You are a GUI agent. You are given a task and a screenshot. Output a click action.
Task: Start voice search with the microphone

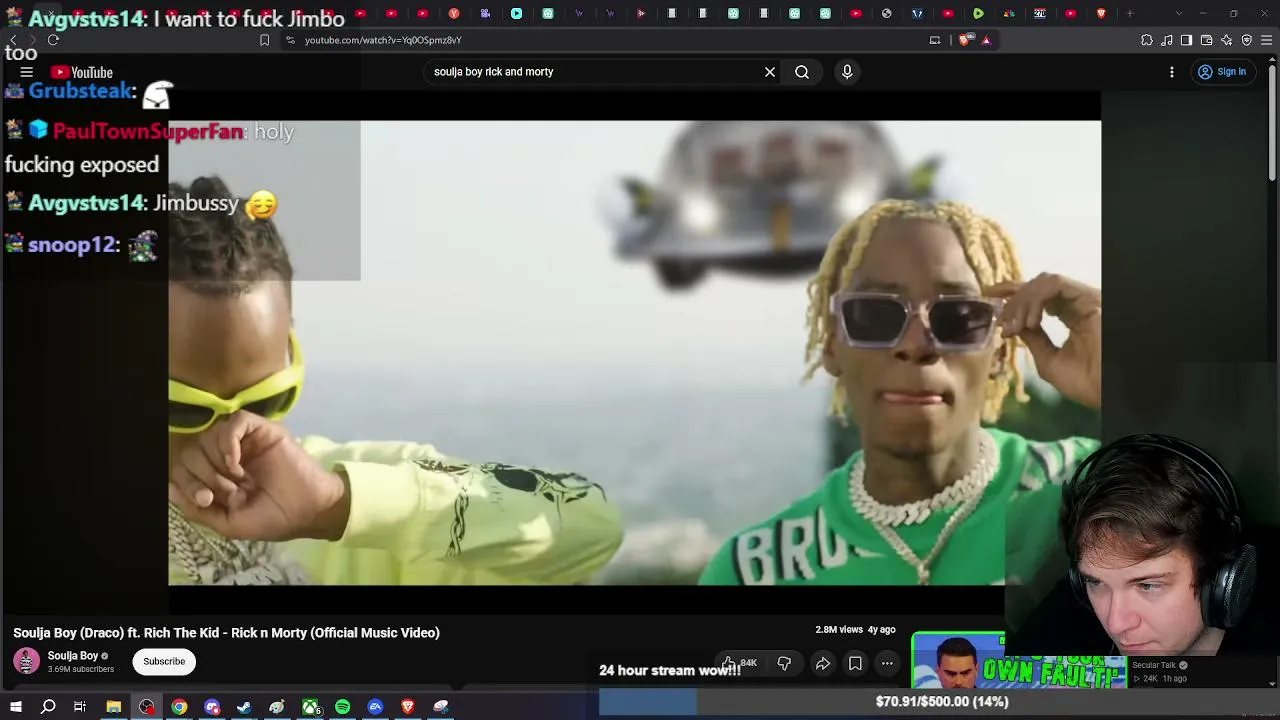(x=847, y=72)
